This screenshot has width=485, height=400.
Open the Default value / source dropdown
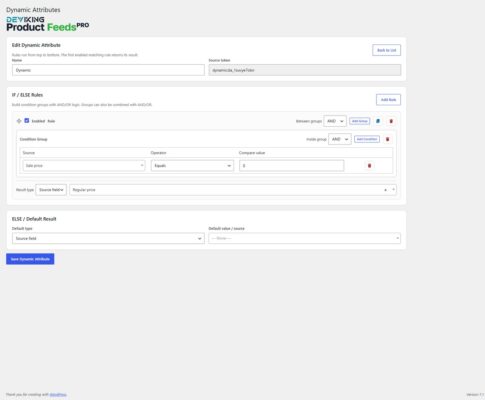[305, 238]
